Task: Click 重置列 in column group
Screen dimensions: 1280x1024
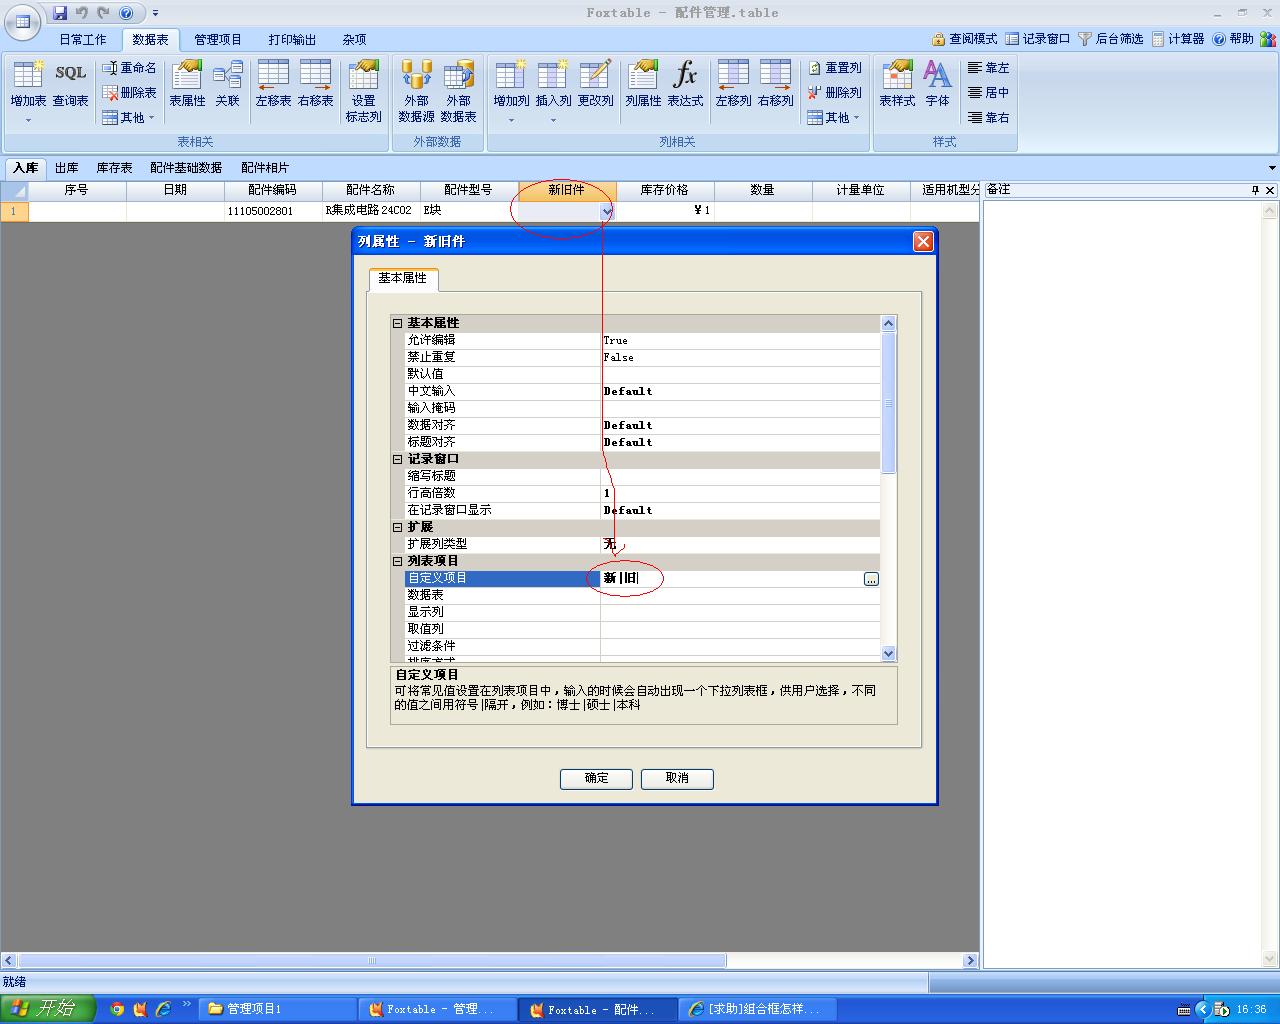Action: click(834, 68)
